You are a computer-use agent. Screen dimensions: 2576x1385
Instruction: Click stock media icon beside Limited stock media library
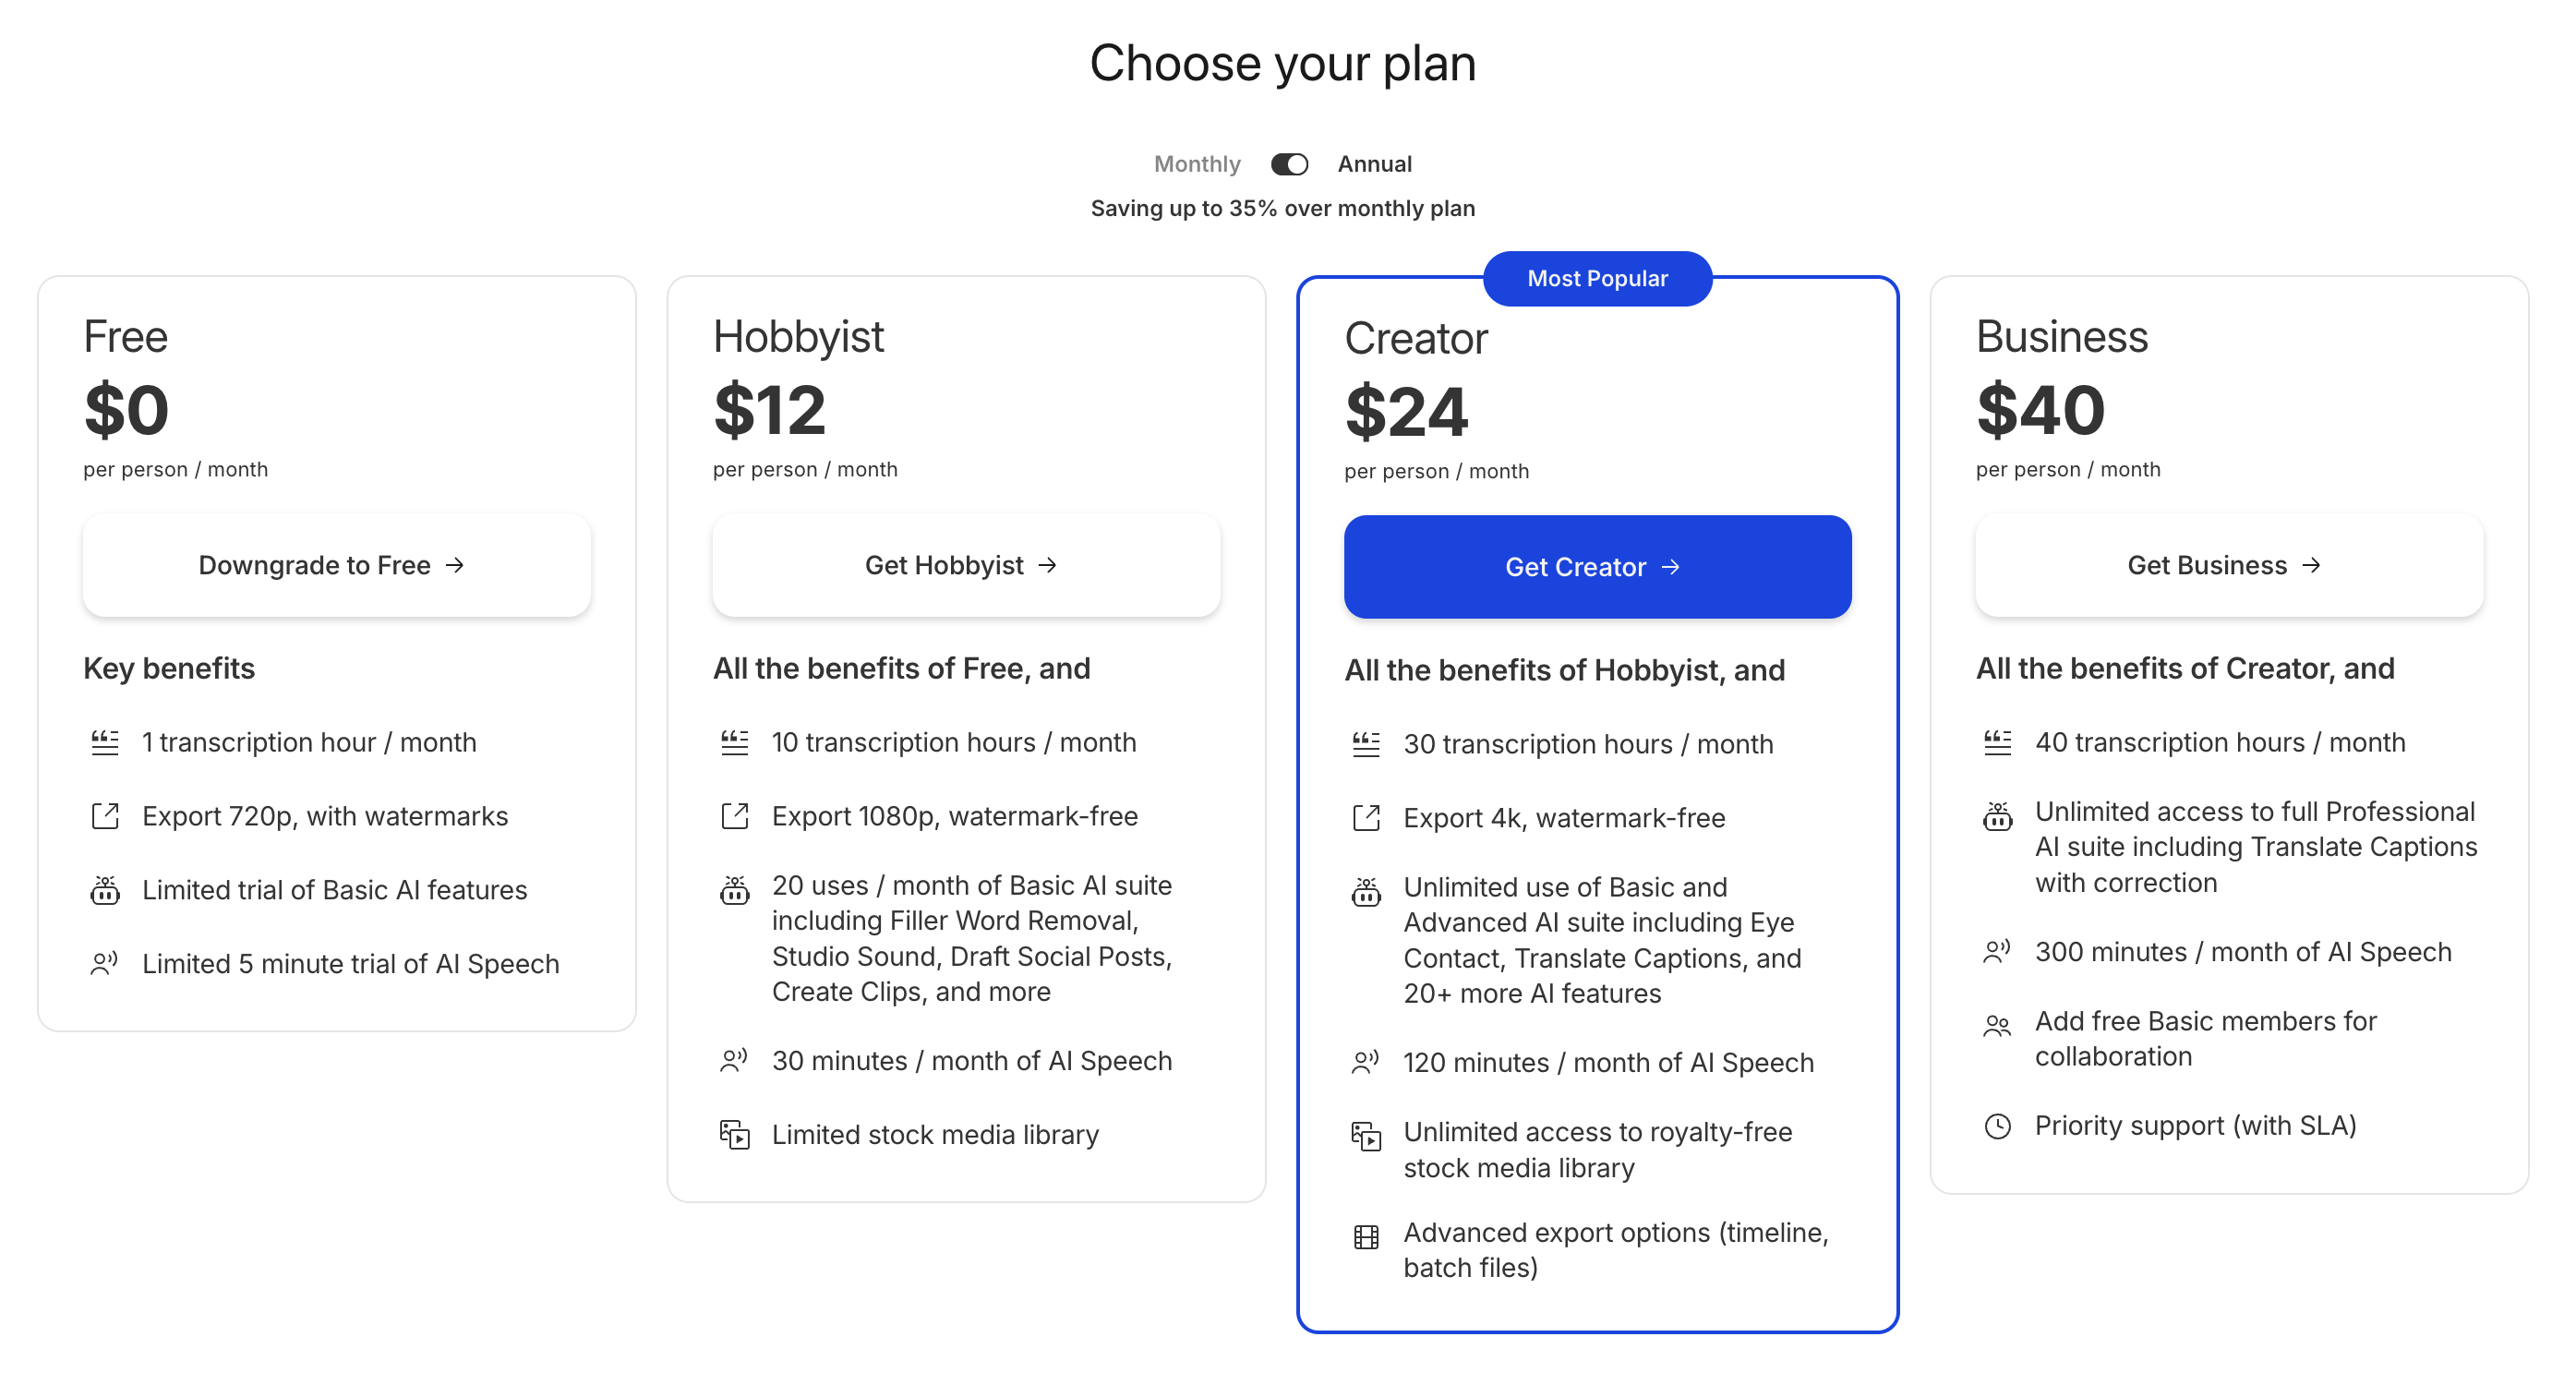pyautogui.click(x=734, y=1135)
